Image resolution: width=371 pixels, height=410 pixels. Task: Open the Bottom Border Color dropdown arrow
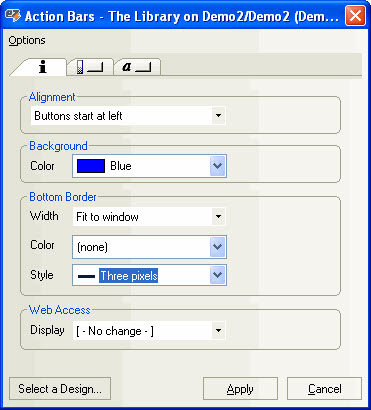[218, 247]
